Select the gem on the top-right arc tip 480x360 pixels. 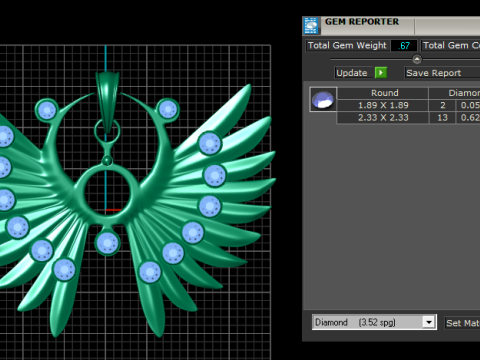click(x=168, y=109)
